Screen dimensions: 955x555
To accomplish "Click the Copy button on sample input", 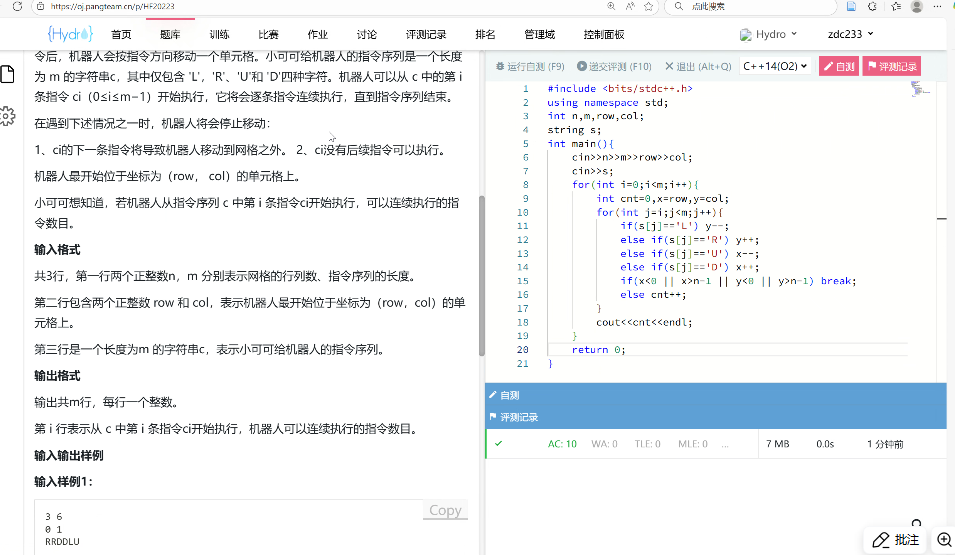I will tap(445, 510).
